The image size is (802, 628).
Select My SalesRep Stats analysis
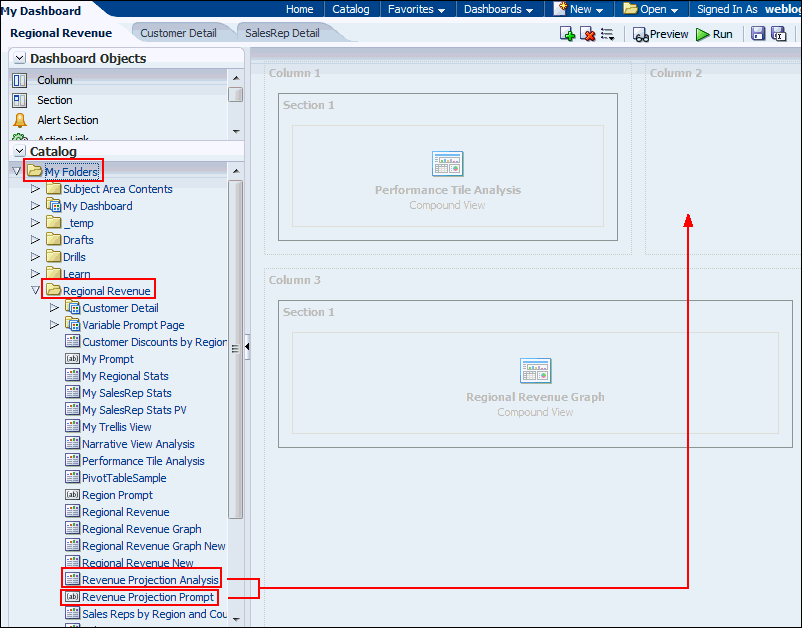pos(127,393)
